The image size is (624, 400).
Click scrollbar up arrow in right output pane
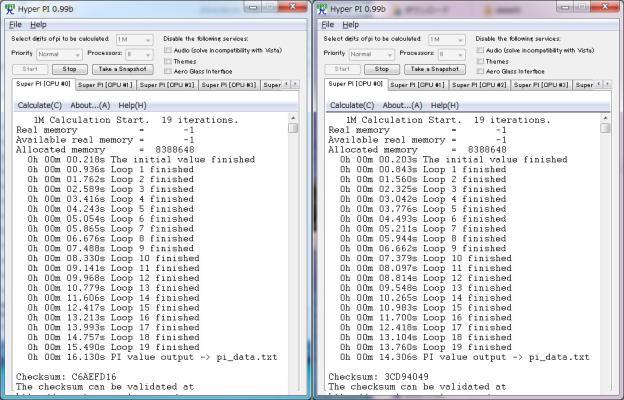pos(606,118)
